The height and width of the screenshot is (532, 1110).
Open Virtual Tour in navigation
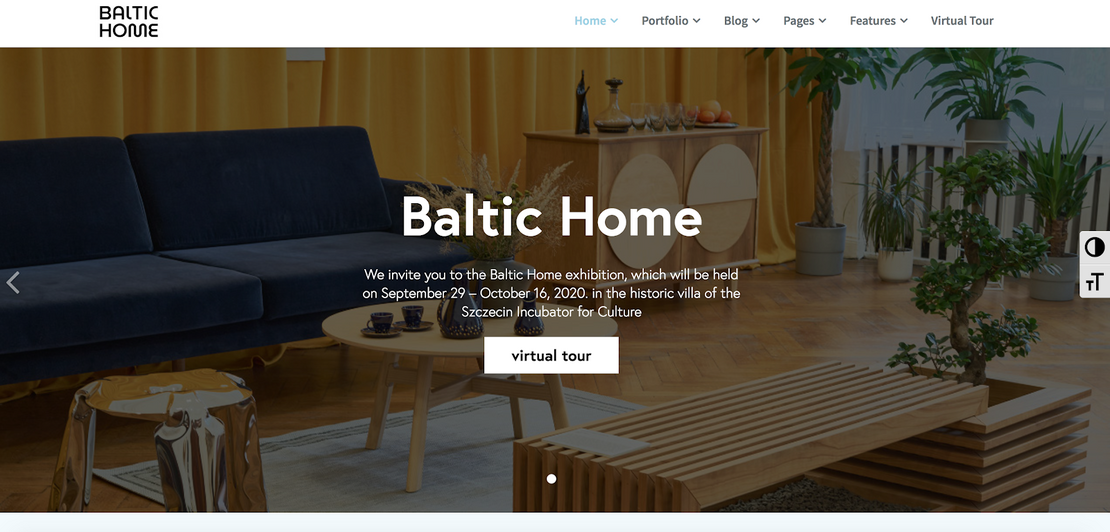(962, 21)
